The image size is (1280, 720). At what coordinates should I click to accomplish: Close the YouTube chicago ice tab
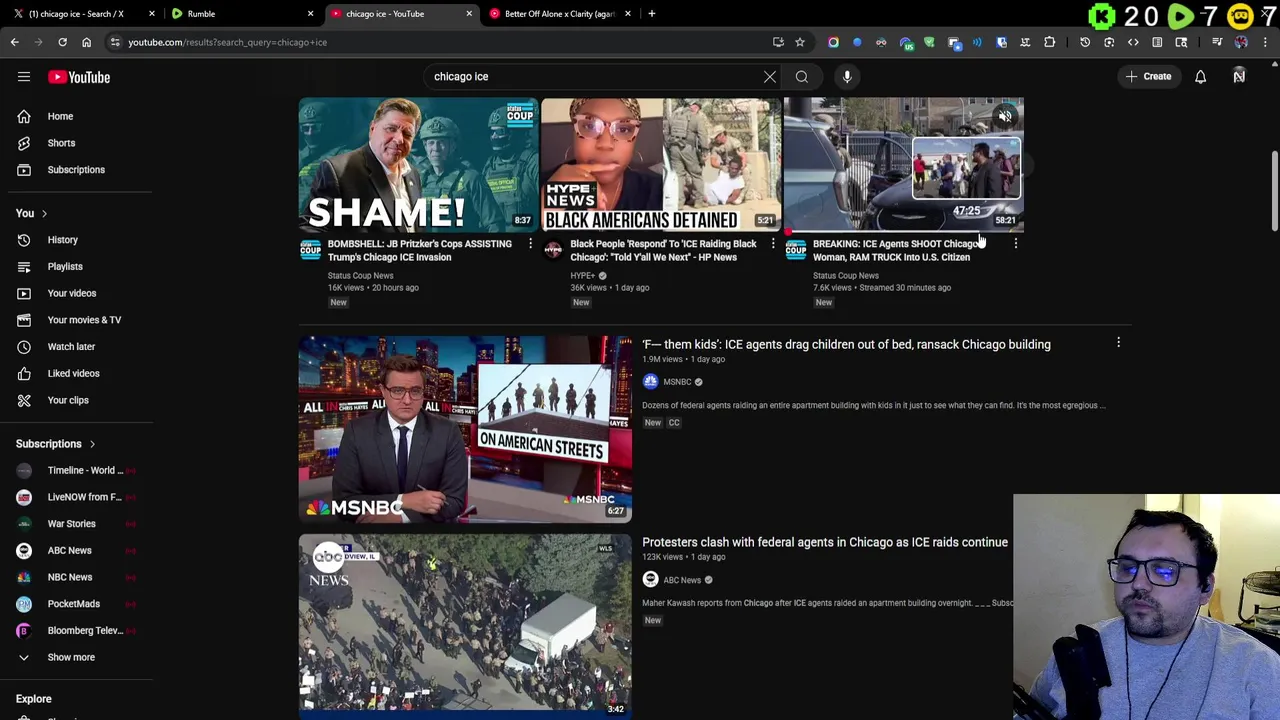(x=469, y=14)
